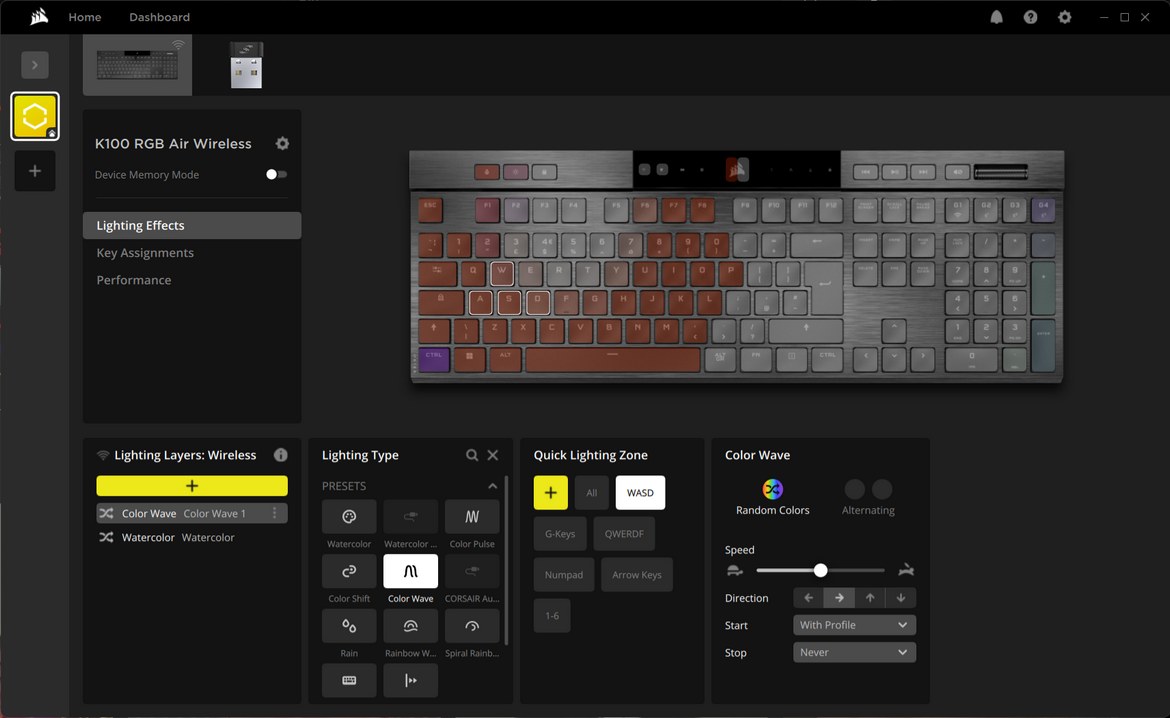Choose the Color Wave preset

(410, 571)
